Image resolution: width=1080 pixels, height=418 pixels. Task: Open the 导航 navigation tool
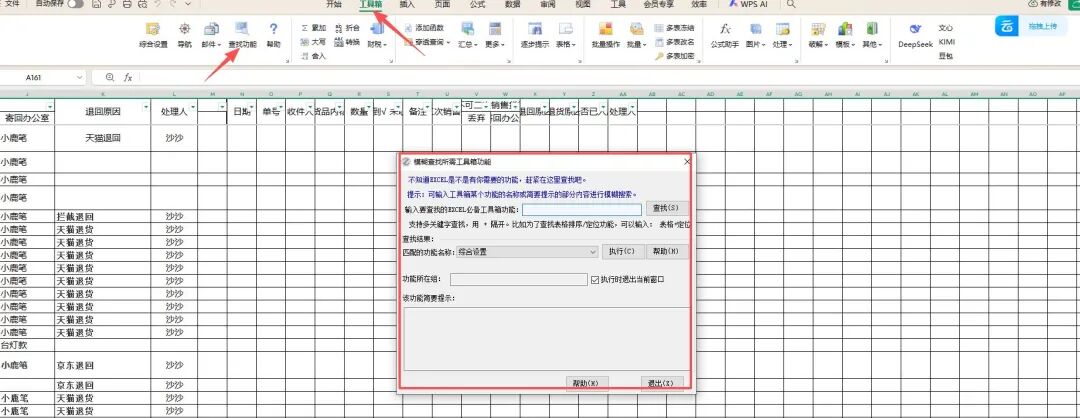(185, 34)
